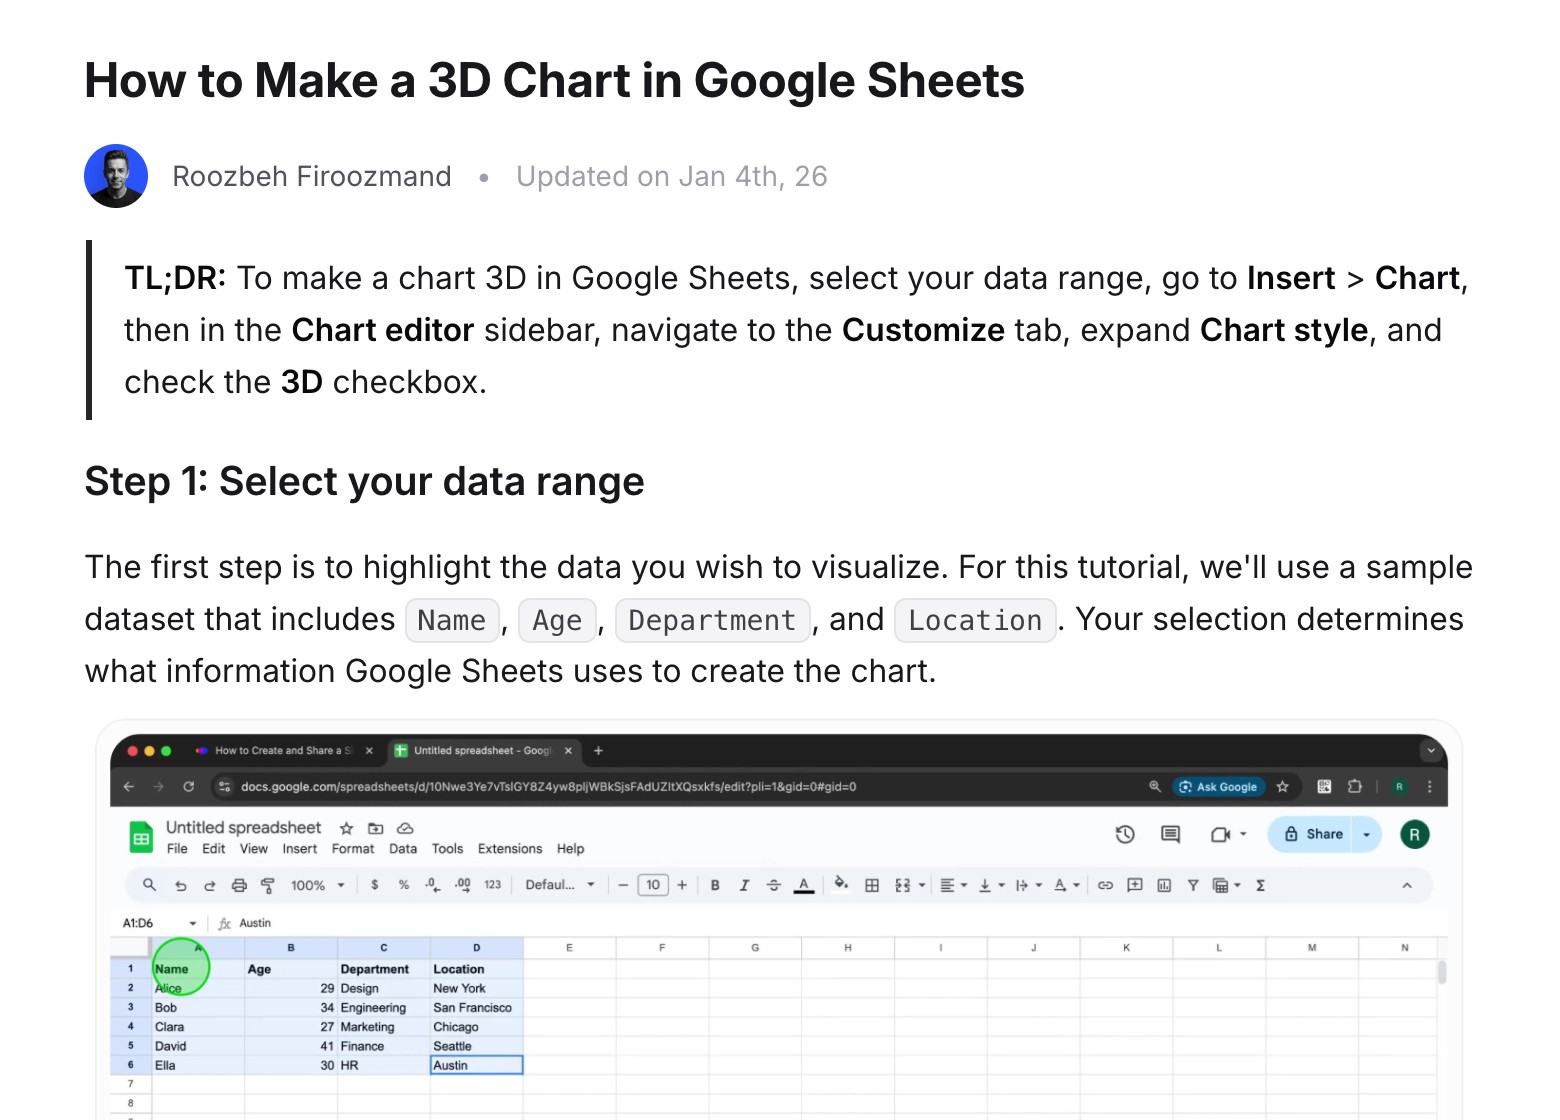Image resolution: width=1560 pixels, height=1120 pixels.
Task: Open the vertical align dropdown
Action: (991, 885)
